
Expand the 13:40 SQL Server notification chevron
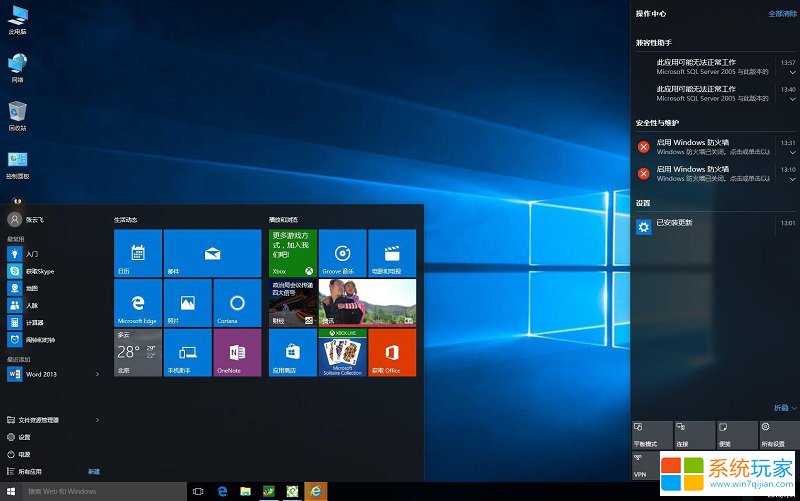point(792,99)
